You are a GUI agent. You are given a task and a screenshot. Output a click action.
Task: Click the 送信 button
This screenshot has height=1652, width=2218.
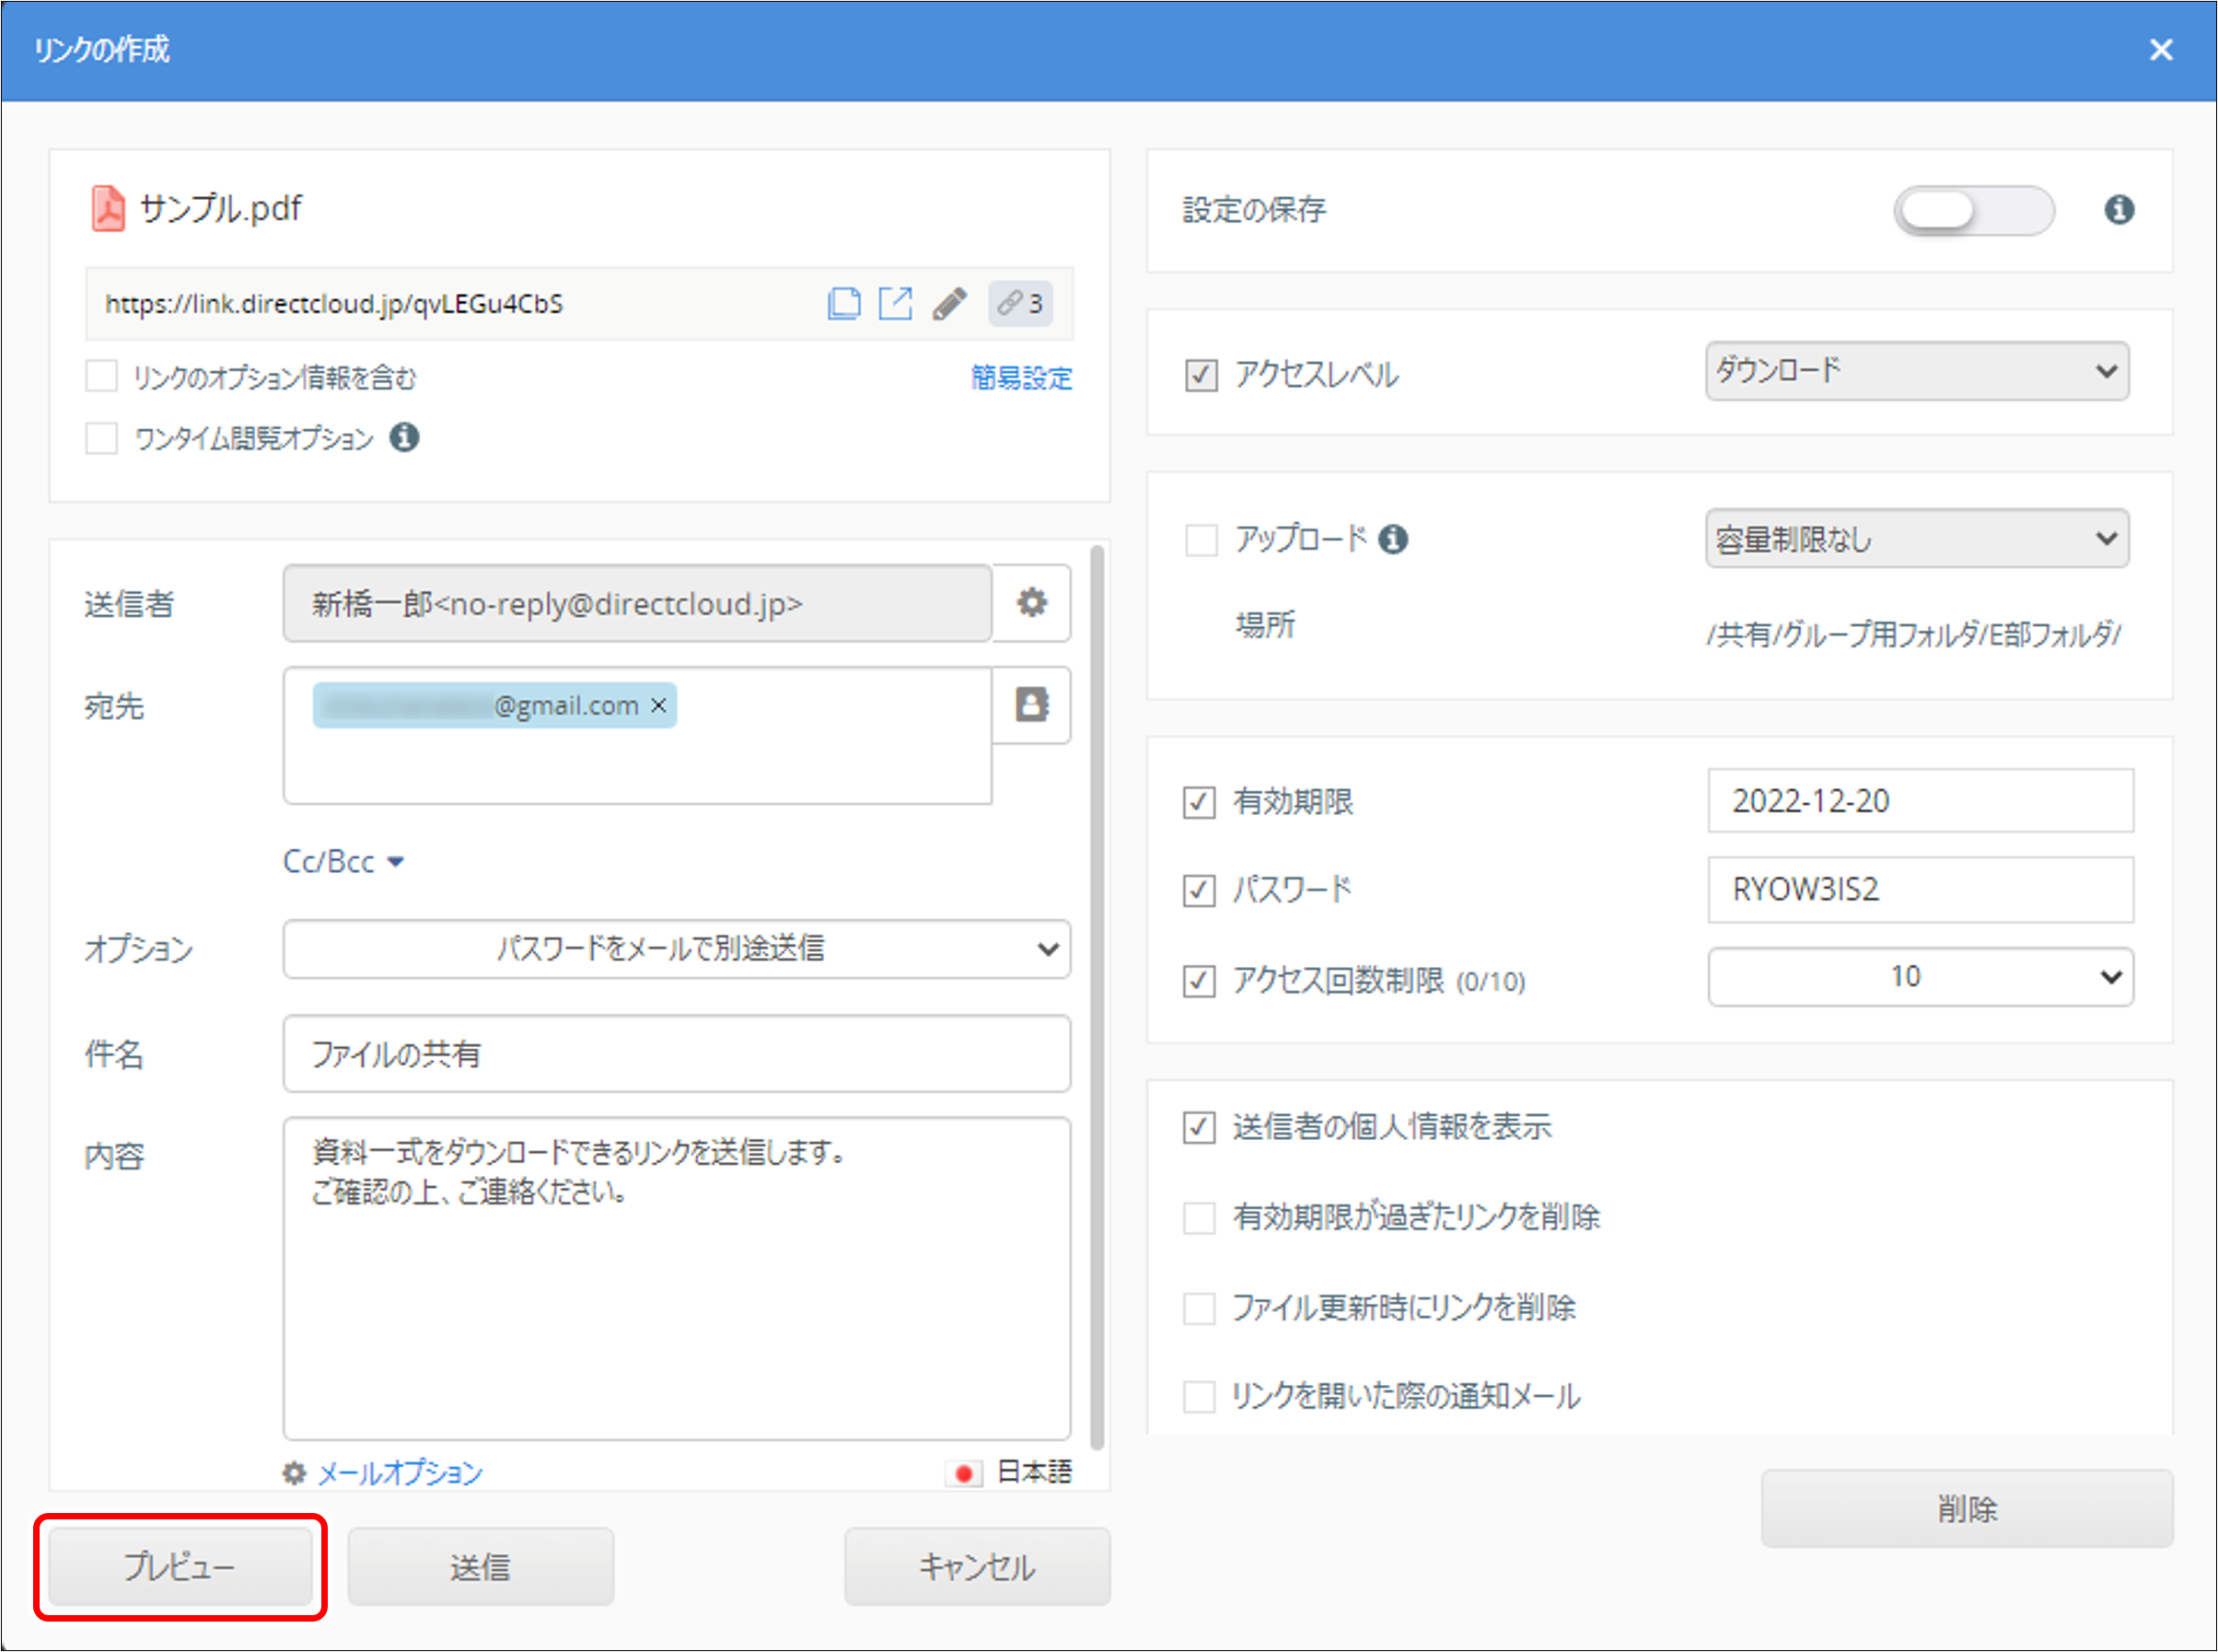pyautogui.click(x=480, y=1566)
